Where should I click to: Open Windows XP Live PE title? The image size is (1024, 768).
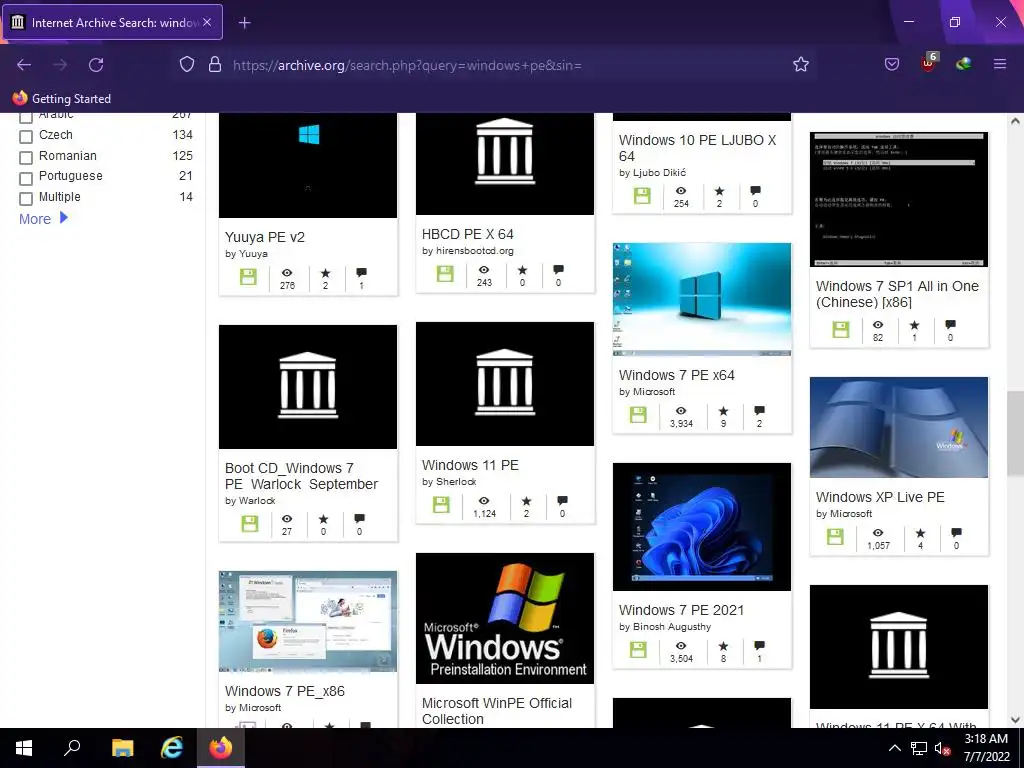(x=880, y=497)
